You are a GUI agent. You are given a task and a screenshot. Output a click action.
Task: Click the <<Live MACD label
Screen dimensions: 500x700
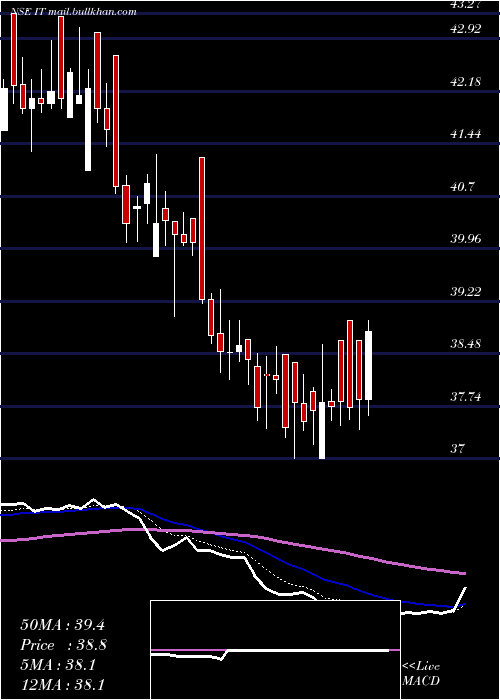click(x=421, y=674)
